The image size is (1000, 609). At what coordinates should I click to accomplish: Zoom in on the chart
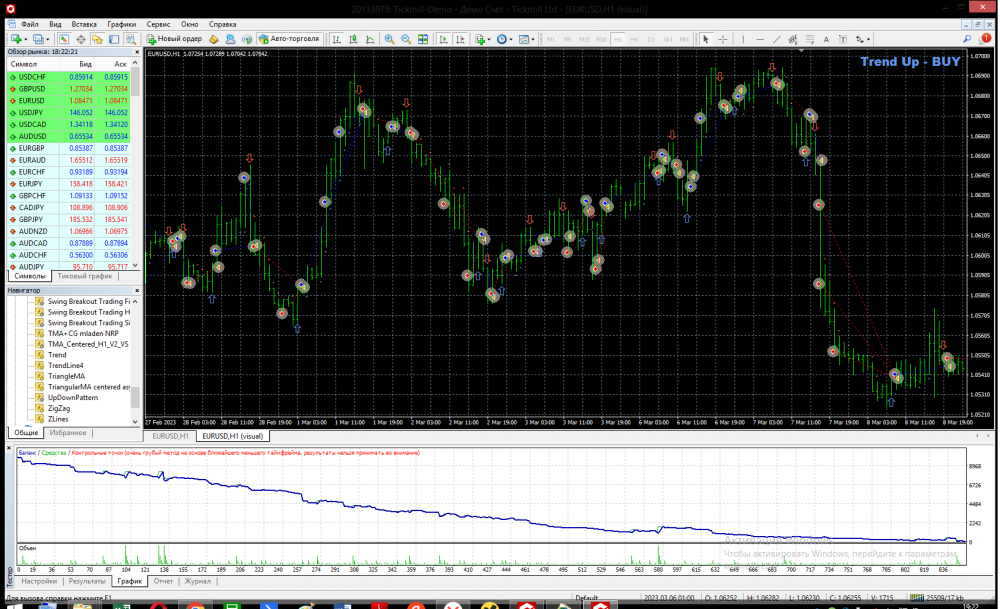pyautogui.click(x=389, y=39)
